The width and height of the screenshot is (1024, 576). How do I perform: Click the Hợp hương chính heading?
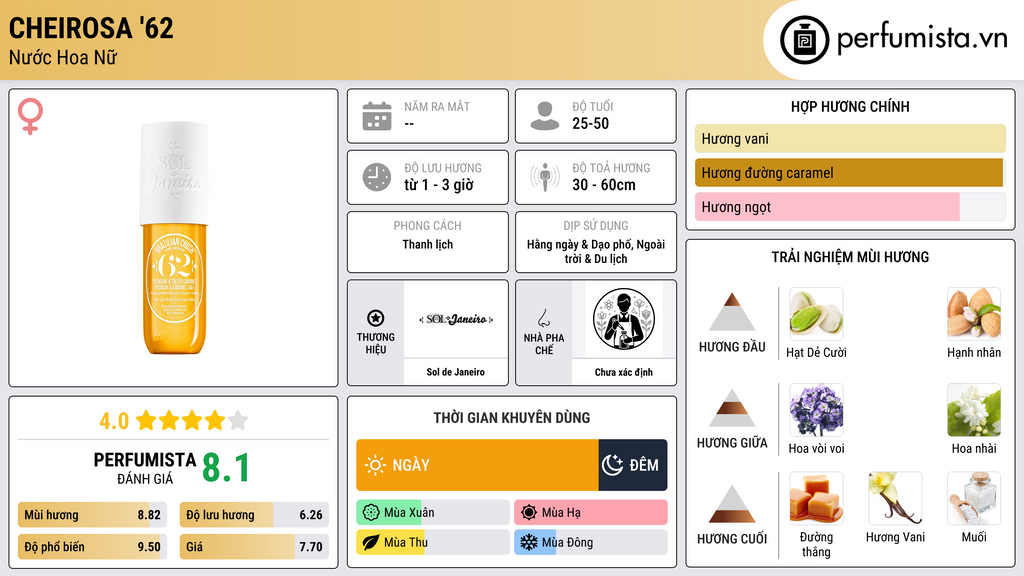pos(850,106)
